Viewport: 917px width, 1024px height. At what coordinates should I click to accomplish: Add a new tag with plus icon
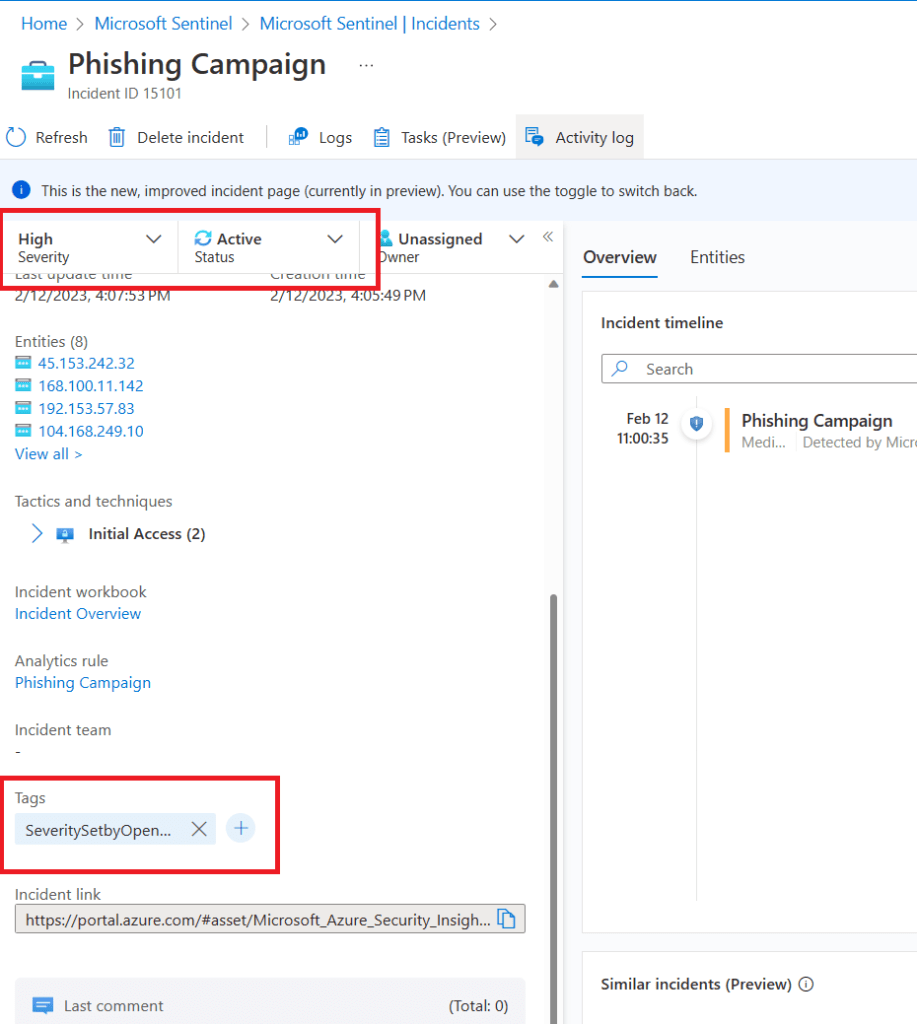(240, 828)
